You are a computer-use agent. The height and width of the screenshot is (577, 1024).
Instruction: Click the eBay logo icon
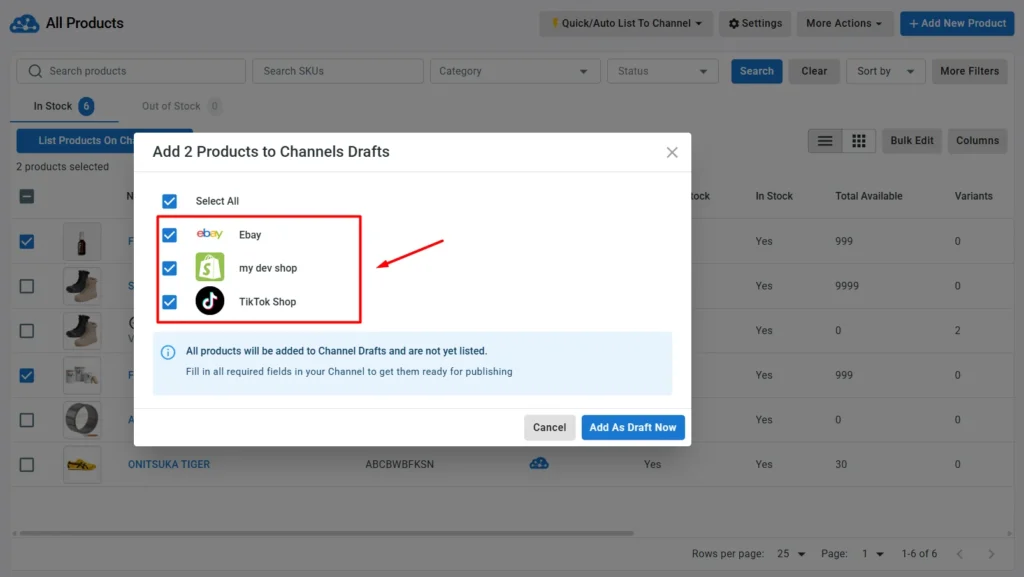click(x=210, y=234)
